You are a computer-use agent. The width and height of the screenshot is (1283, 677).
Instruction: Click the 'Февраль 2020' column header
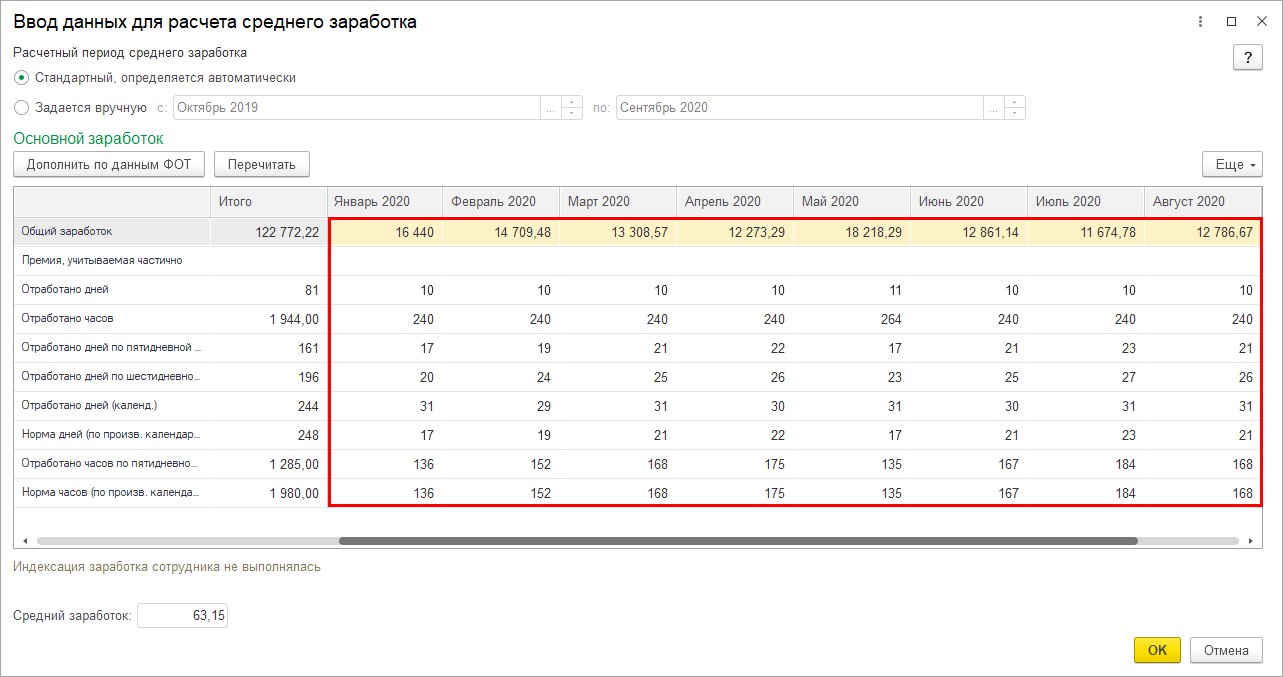coord(502,201)
